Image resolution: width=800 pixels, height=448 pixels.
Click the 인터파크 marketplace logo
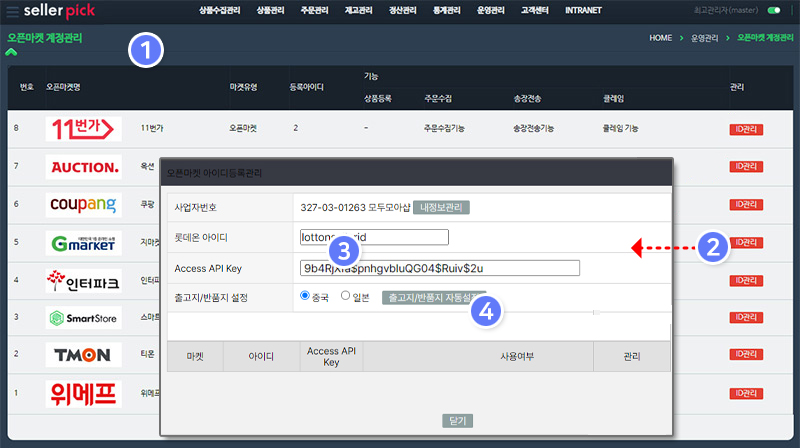click(x=84, y=280)
